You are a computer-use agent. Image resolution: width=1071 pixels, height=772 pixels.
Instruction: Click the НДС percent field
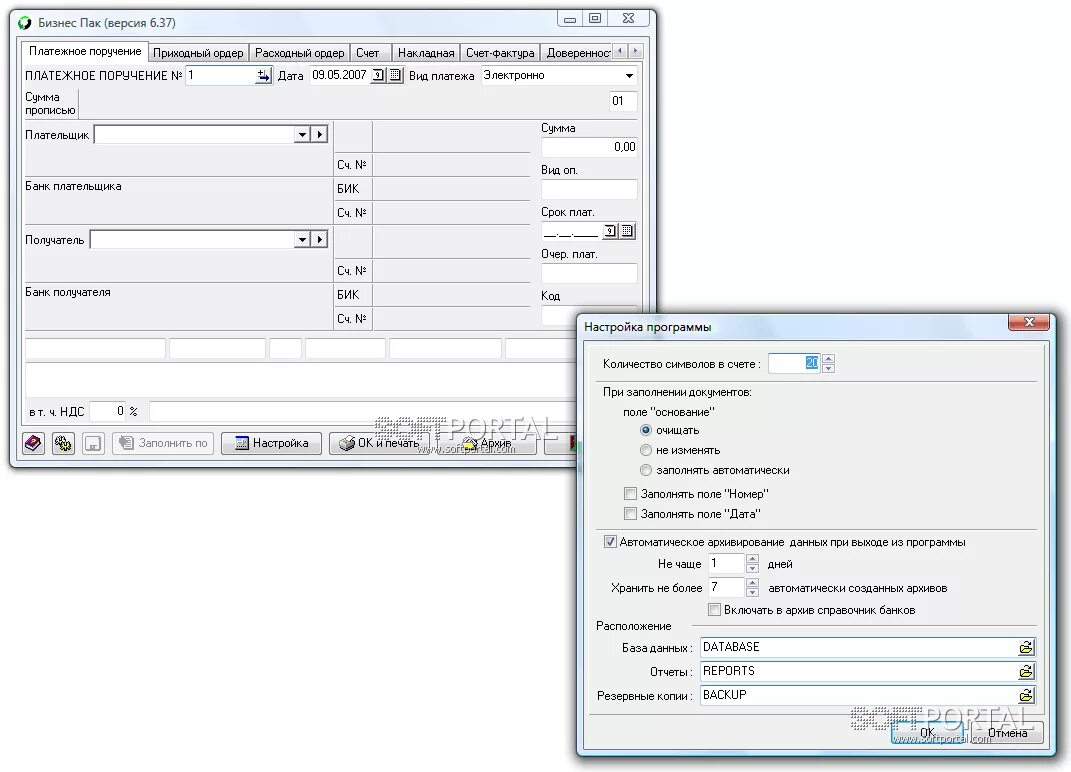pos(107,411)
